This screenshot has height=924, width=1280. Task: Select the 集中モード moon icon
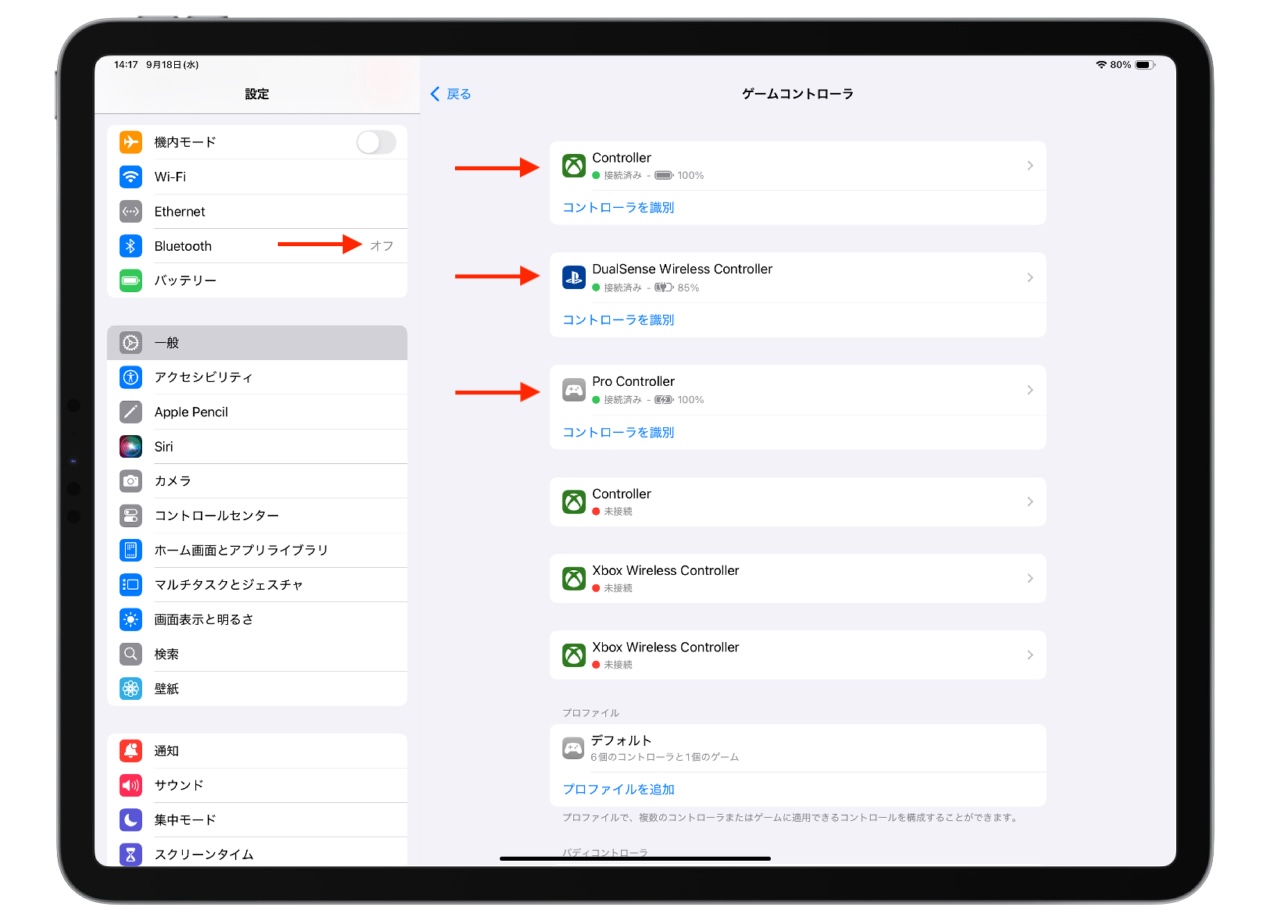131,820
